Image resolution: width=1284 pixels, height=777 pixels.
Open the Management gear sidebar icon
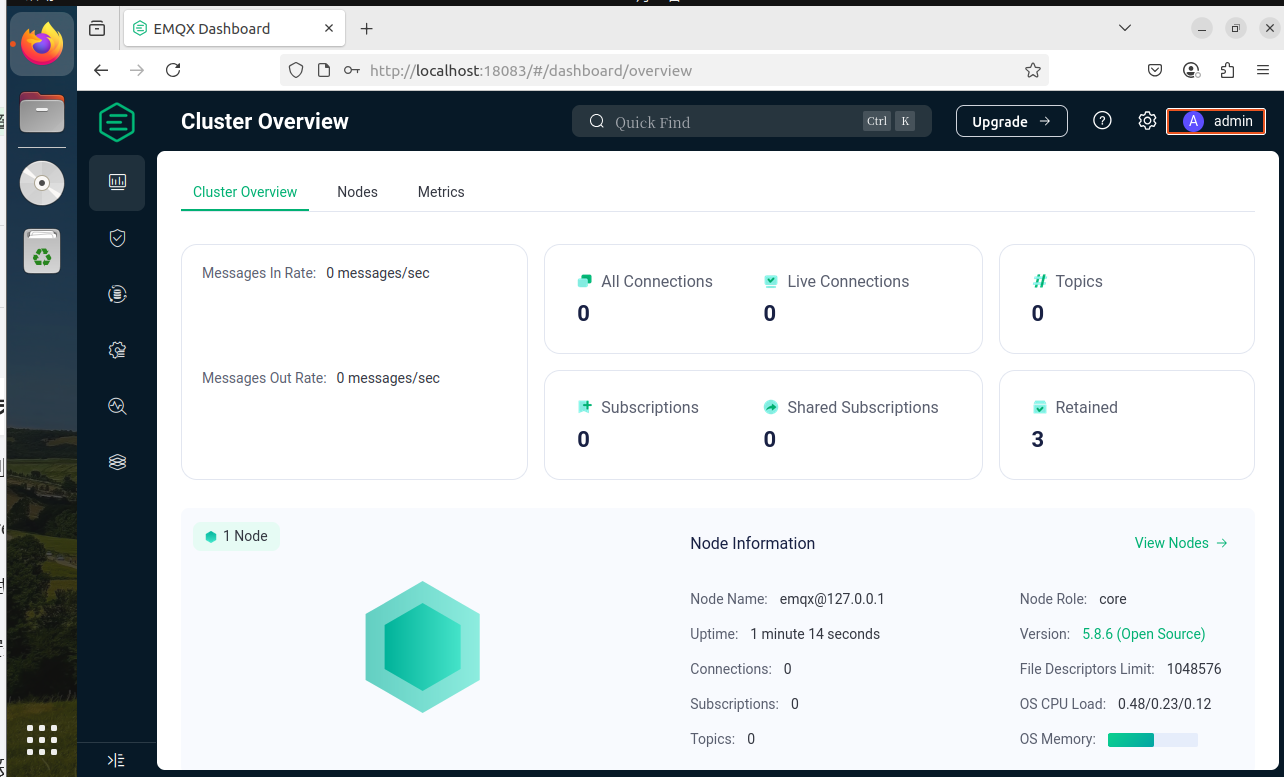(117, 350)
